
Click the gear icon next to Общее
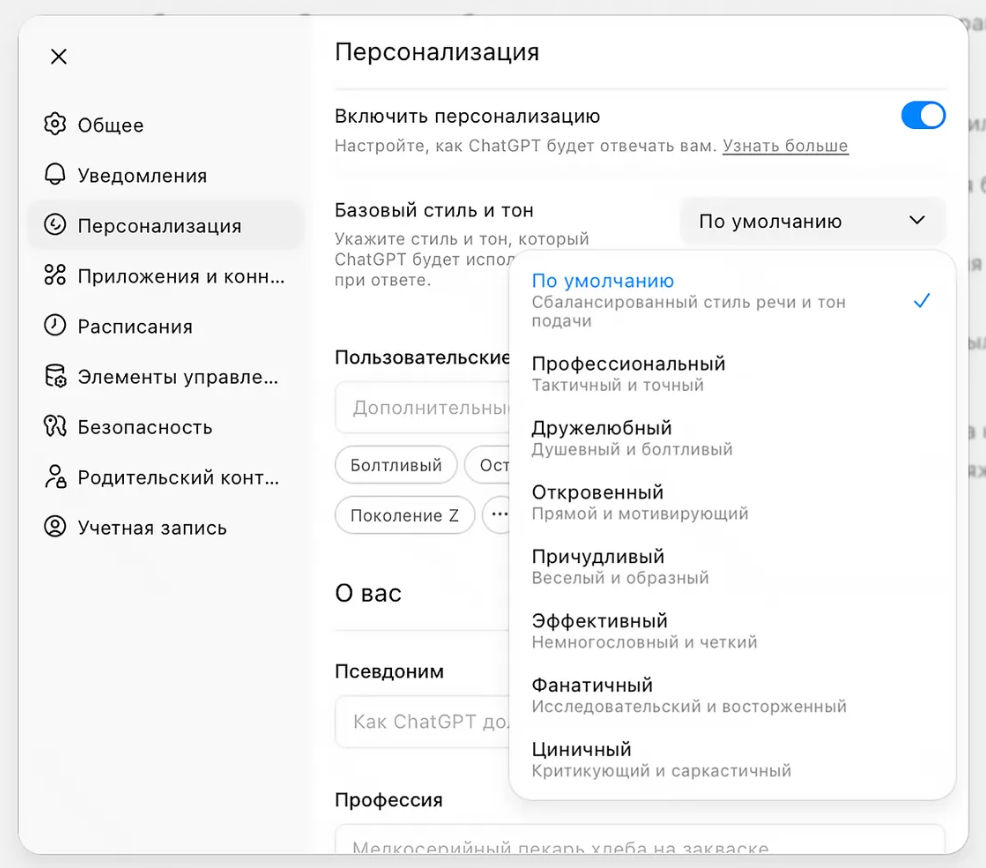coord(55,125)
